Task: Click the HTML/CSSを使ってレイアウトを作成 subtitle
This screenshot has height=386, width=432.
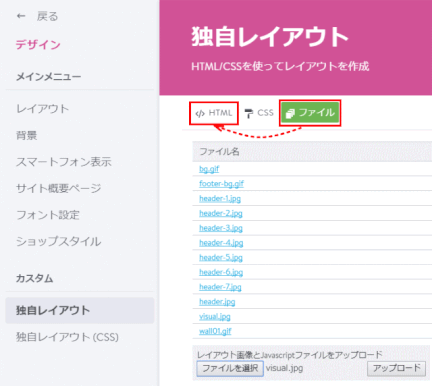Action: tap(280, 66)
